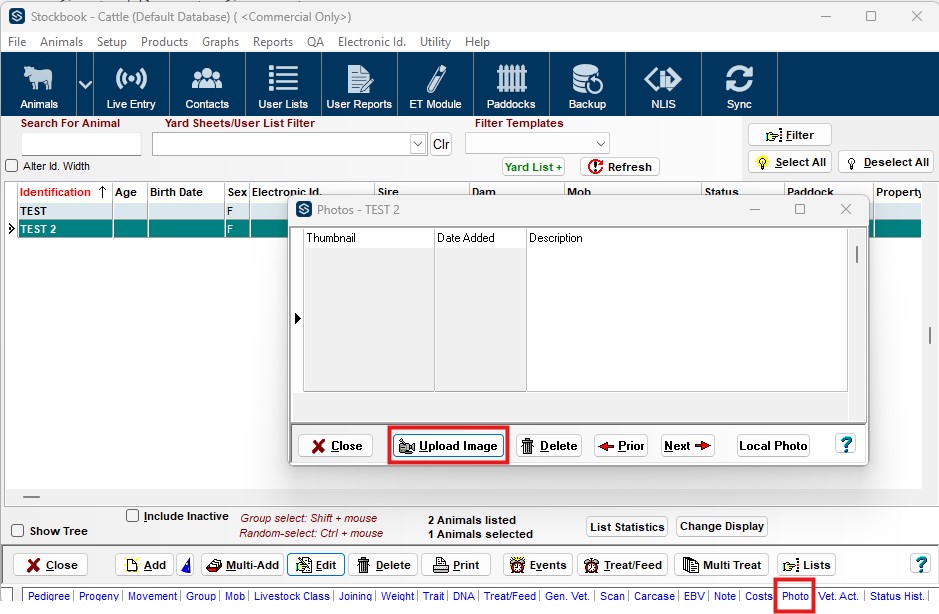Close the animal list with bottom Close
The width and height of the screenshot is (939, 614).
pos(51,565)
